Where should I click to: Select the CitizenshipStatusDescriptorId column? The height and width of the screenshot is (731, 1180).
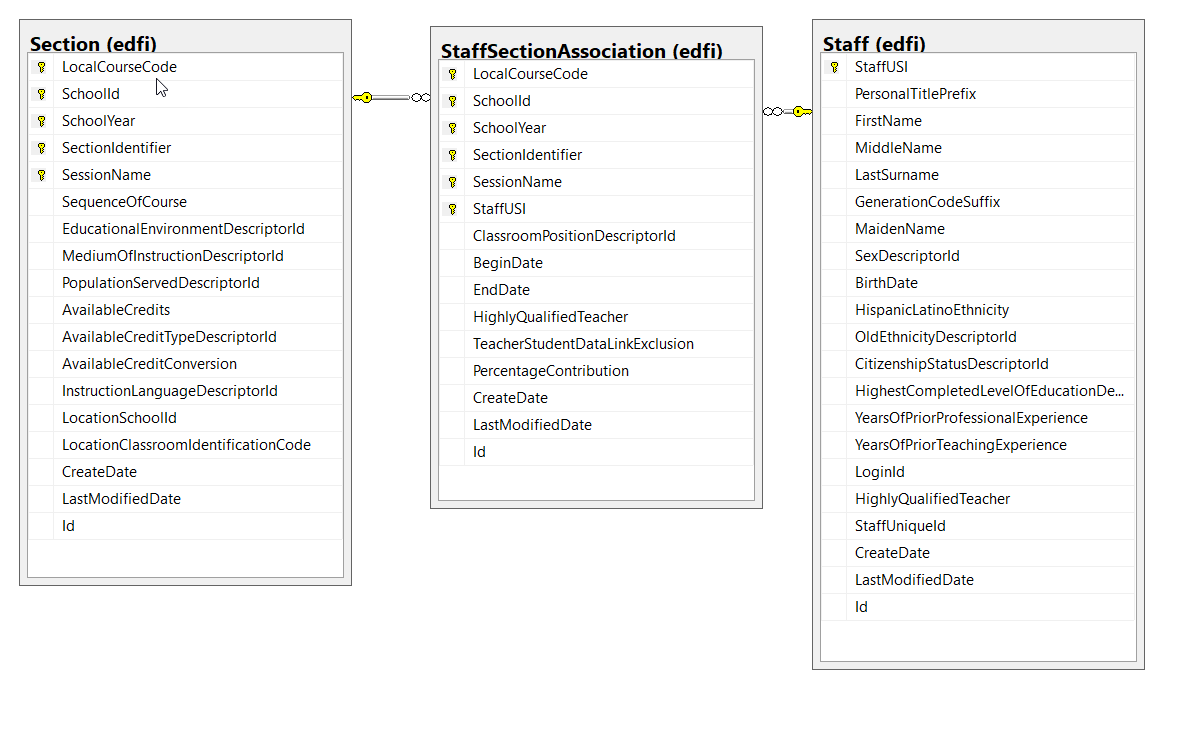click(x=978, y=364)
